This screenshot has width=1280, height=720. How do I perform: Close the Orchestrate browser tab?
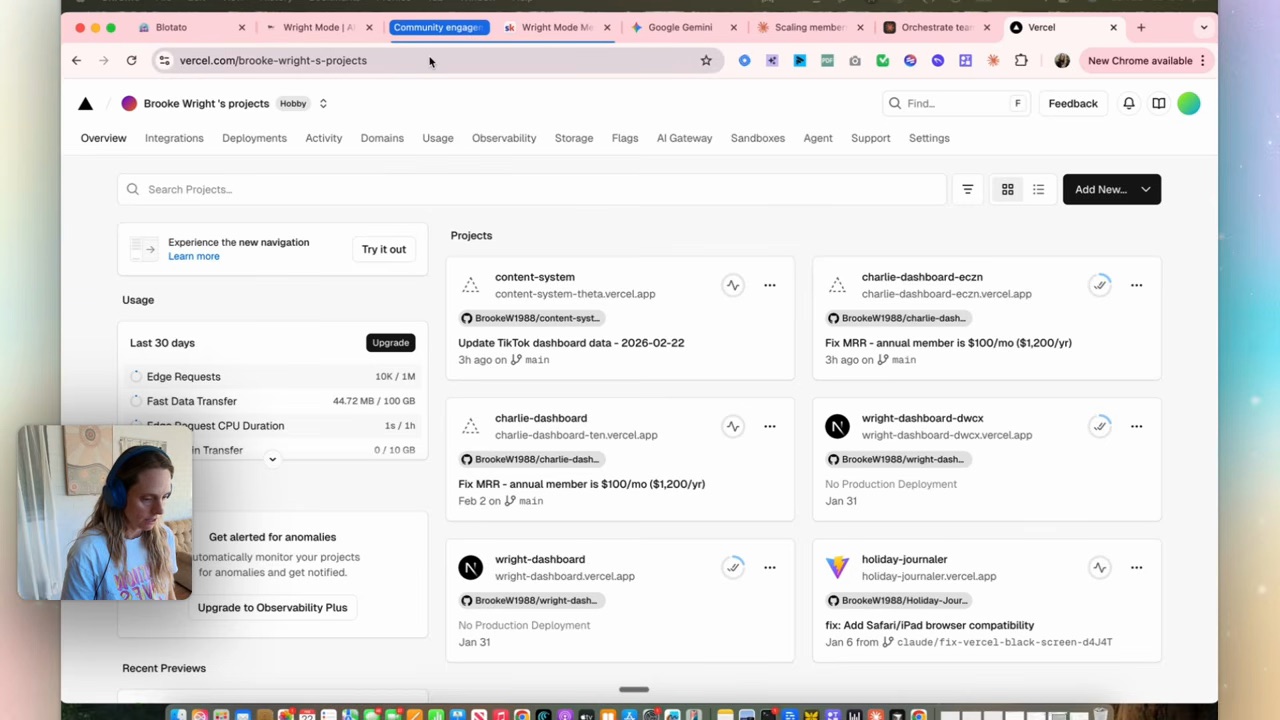[987, 27]
